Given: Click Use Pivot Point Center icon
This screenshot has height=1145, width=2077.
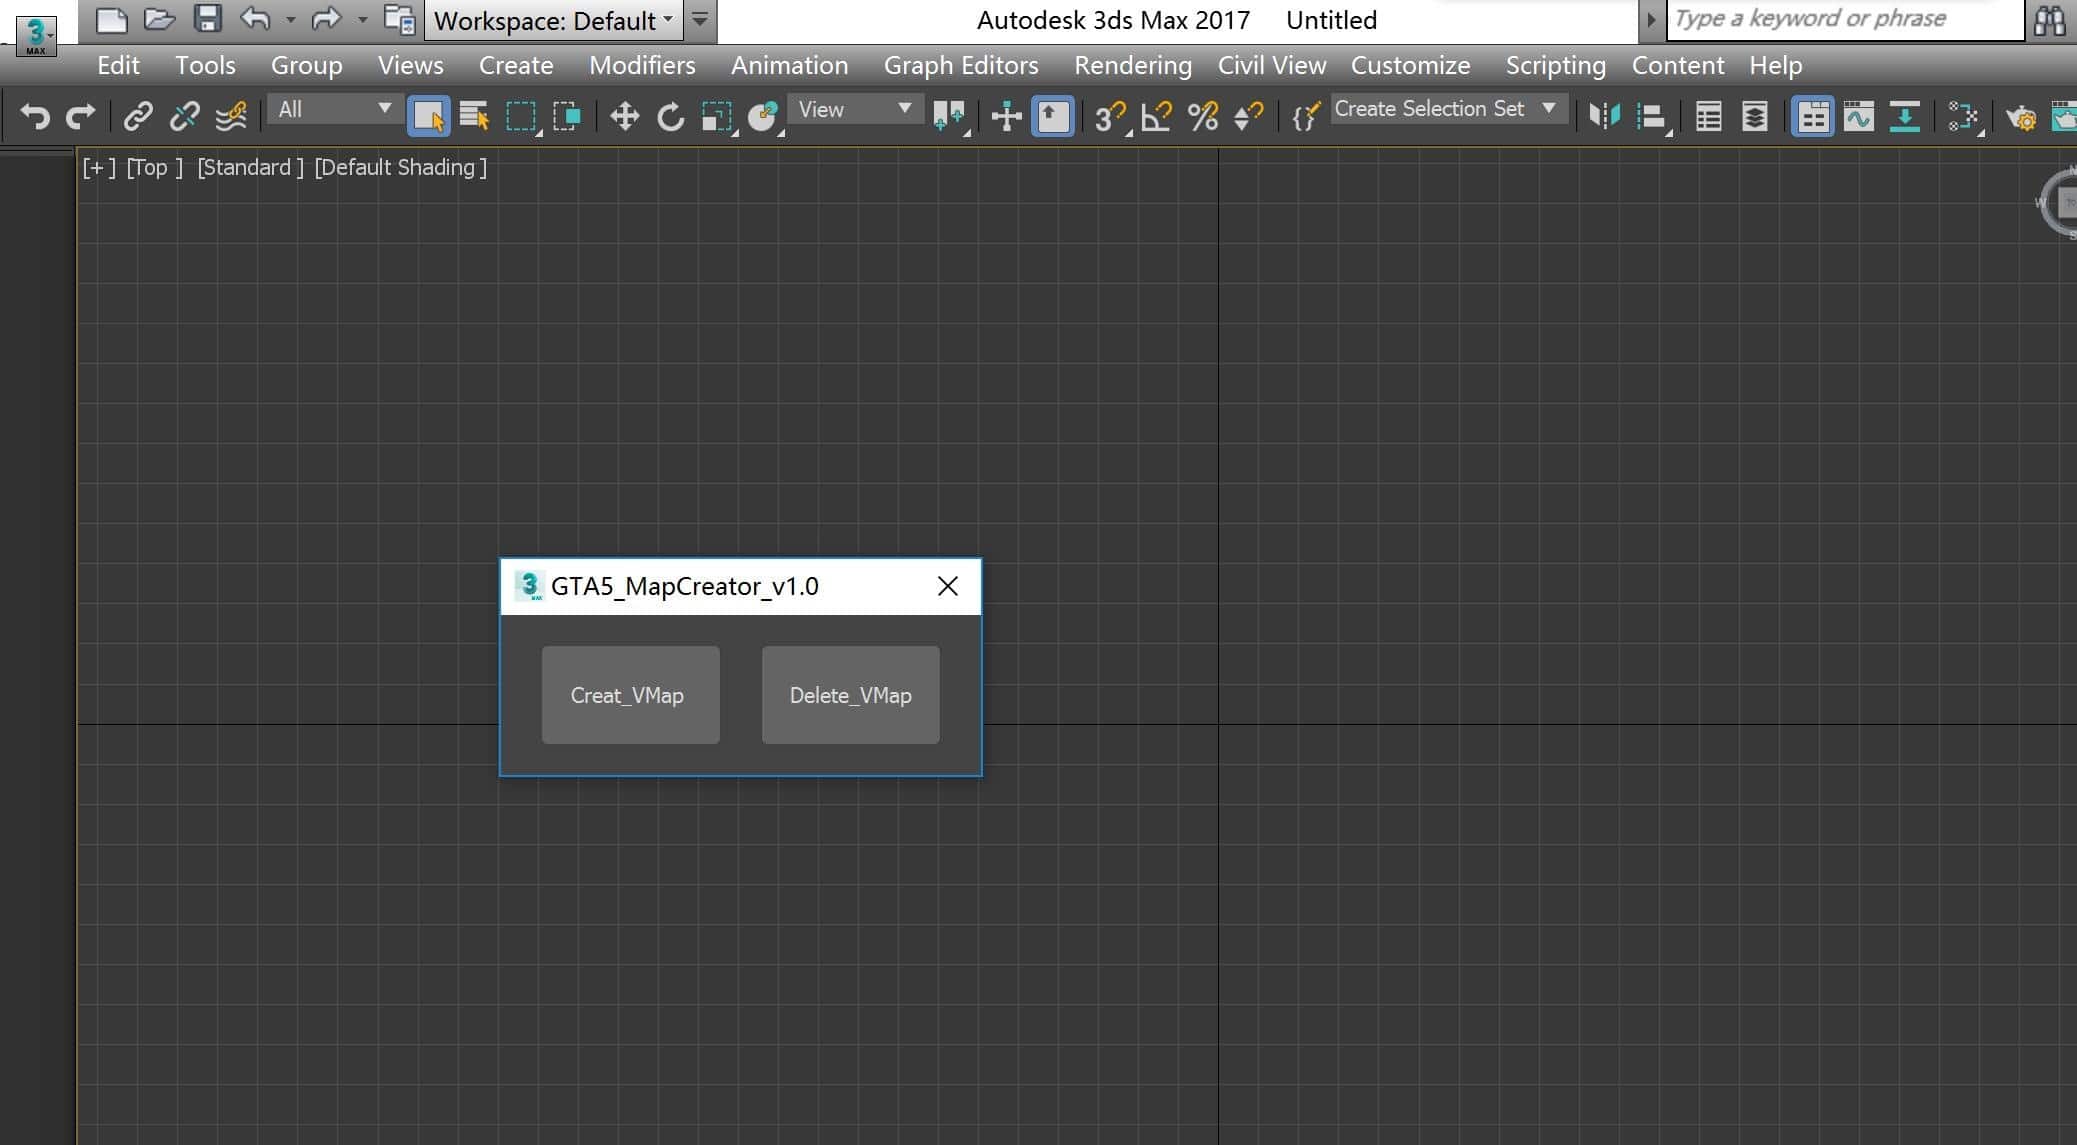Looking at the screenshot, I should [x=949, y=116].
